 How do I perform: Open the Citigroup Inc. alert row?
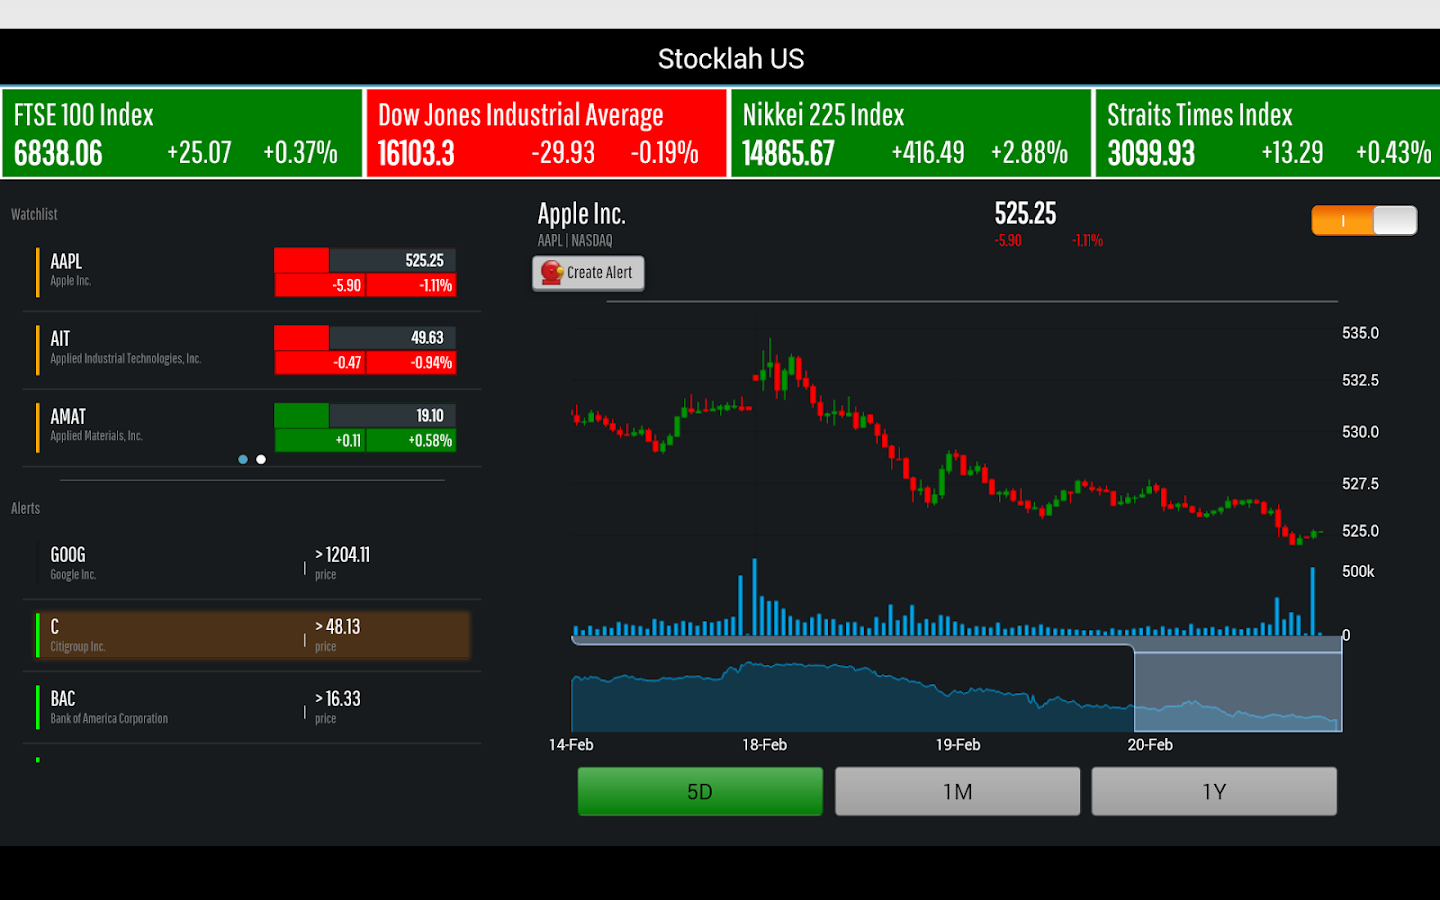point(252,635)
